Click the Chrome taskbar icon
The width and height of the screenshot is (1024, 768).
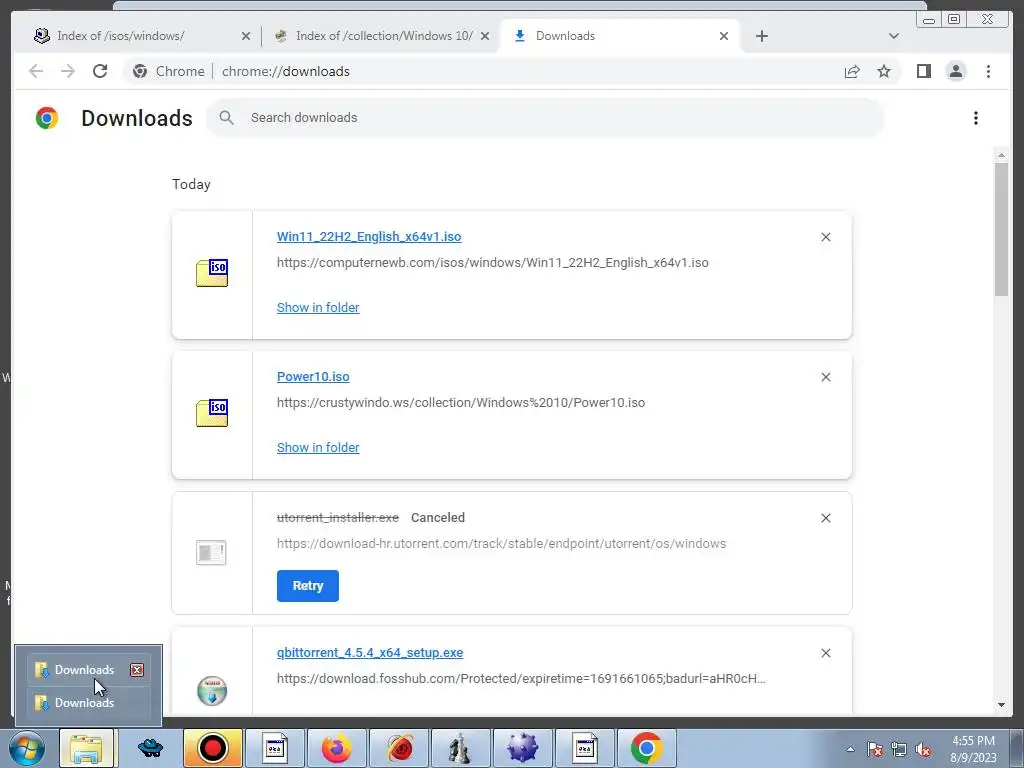(647, 748)
